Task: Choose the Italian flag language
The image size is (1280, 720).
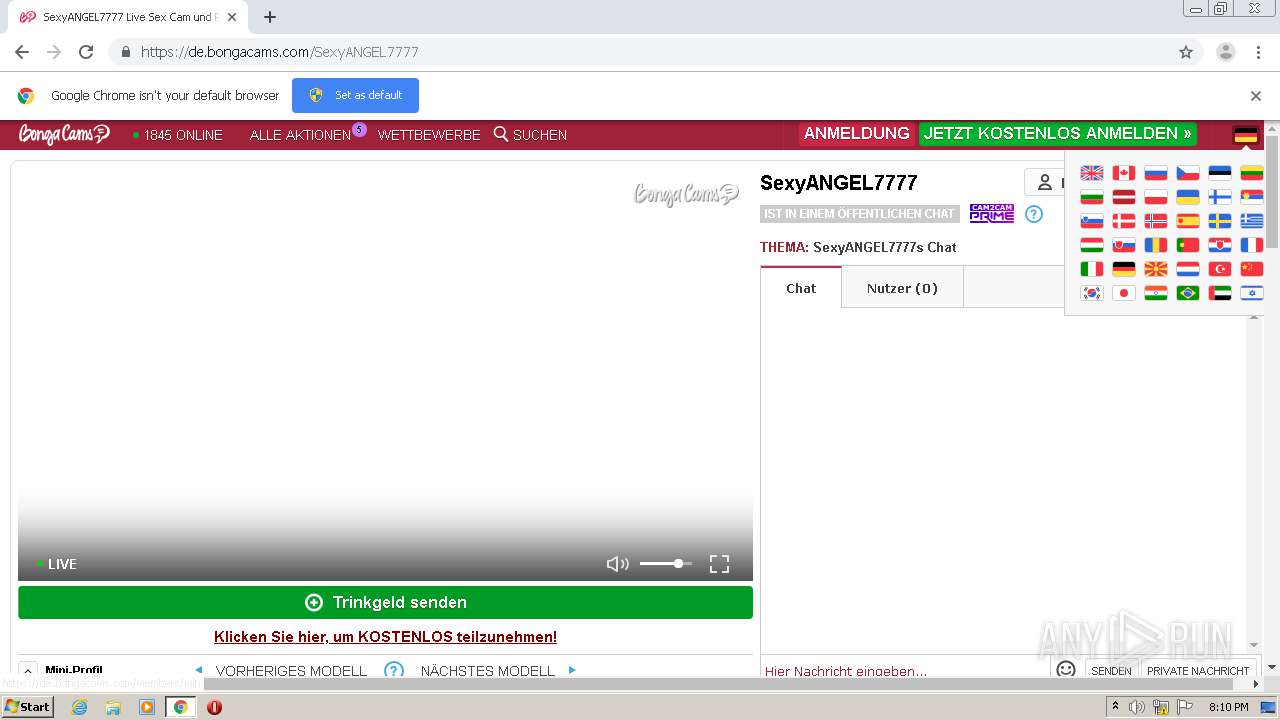Action: 1092,269
